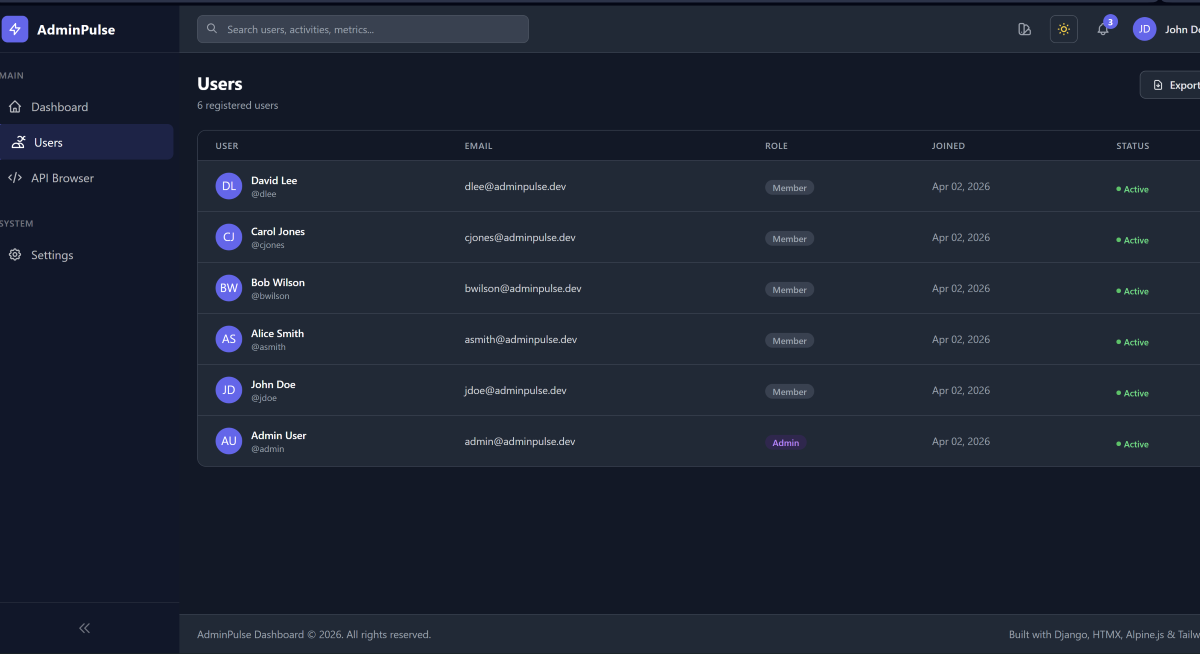Click the jdoe@adminpulse.dev email

[515, 390]
